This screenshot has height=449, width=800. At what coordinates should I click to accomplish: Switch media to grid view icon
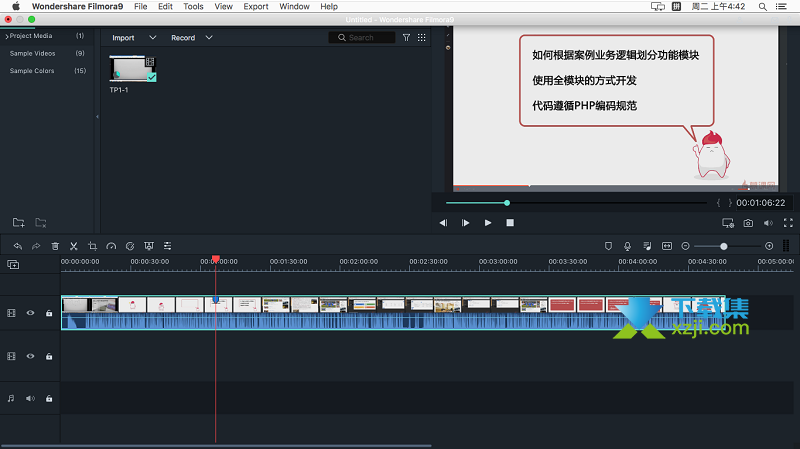coord(421,37)
